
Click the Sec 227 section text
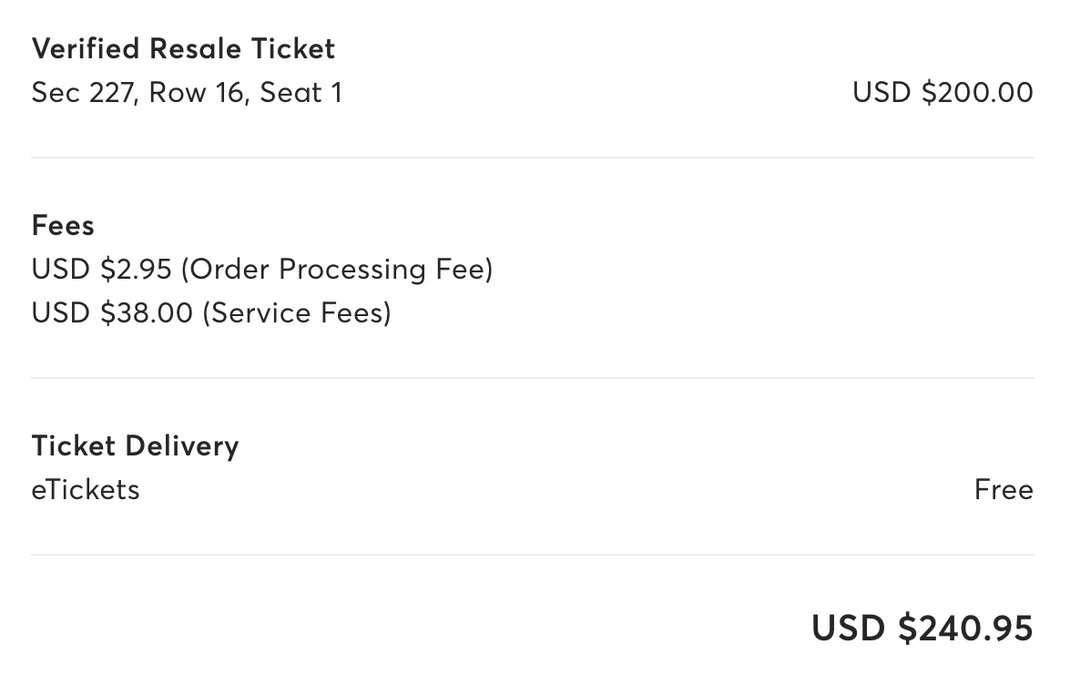(x=84, y=93)
